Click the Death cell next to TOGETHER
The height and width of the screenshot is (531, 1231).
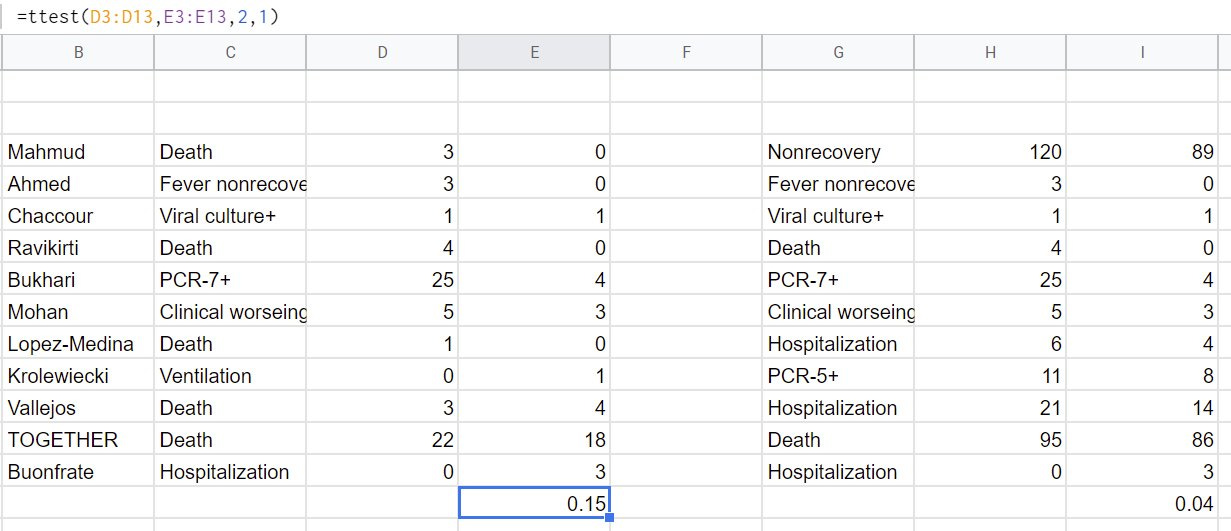230,440
